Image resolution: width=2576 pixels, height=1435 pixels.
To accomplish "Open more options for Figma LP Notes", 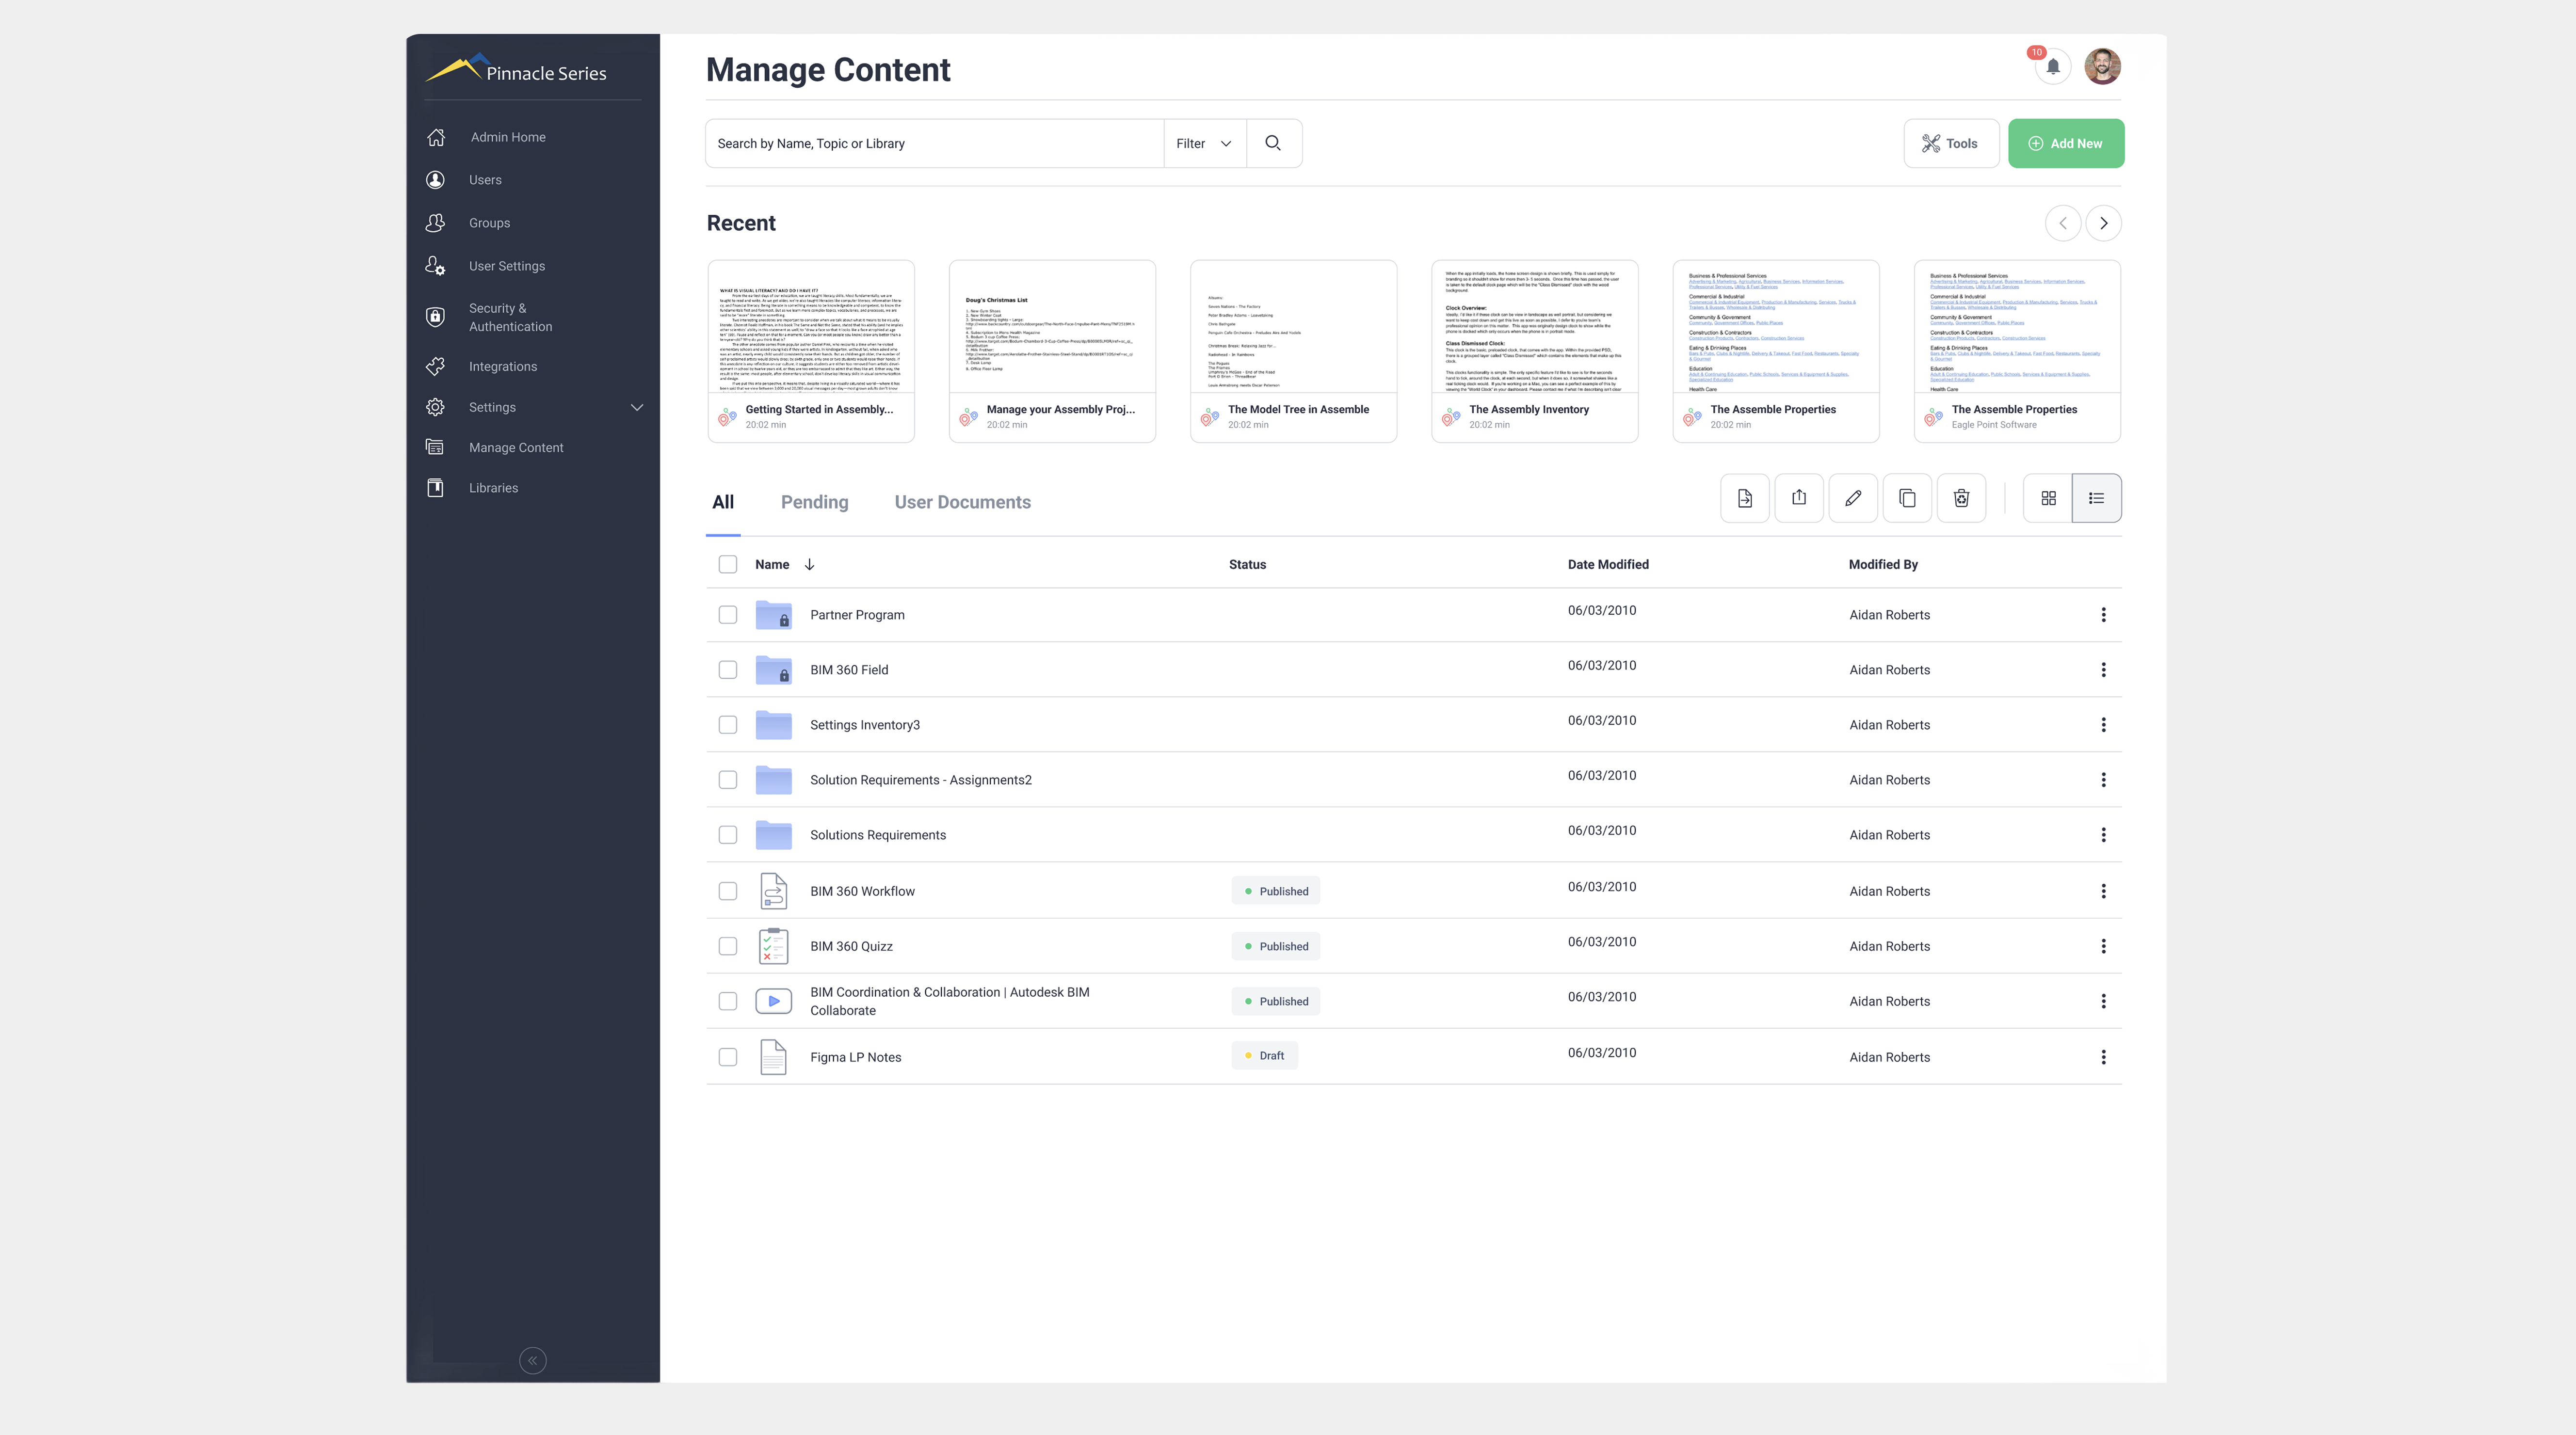I will pos(2103,1057).
